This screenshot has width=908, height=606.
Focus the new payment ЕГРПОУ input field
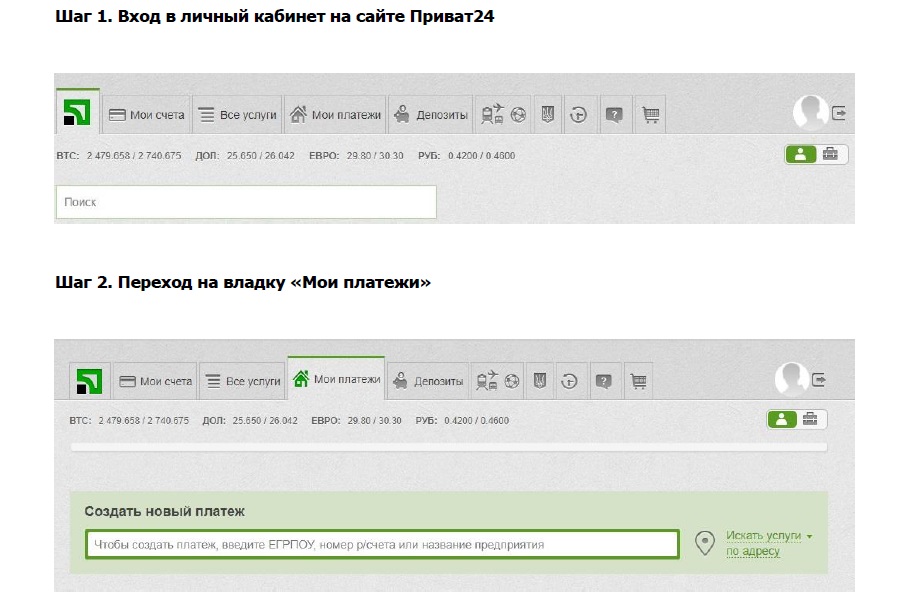(382, 545)
